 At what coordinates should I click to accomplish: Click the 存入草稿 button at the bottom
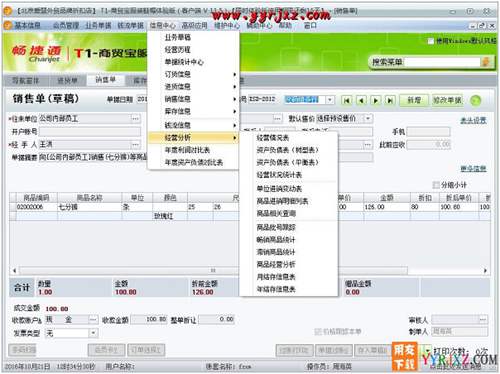372,350
